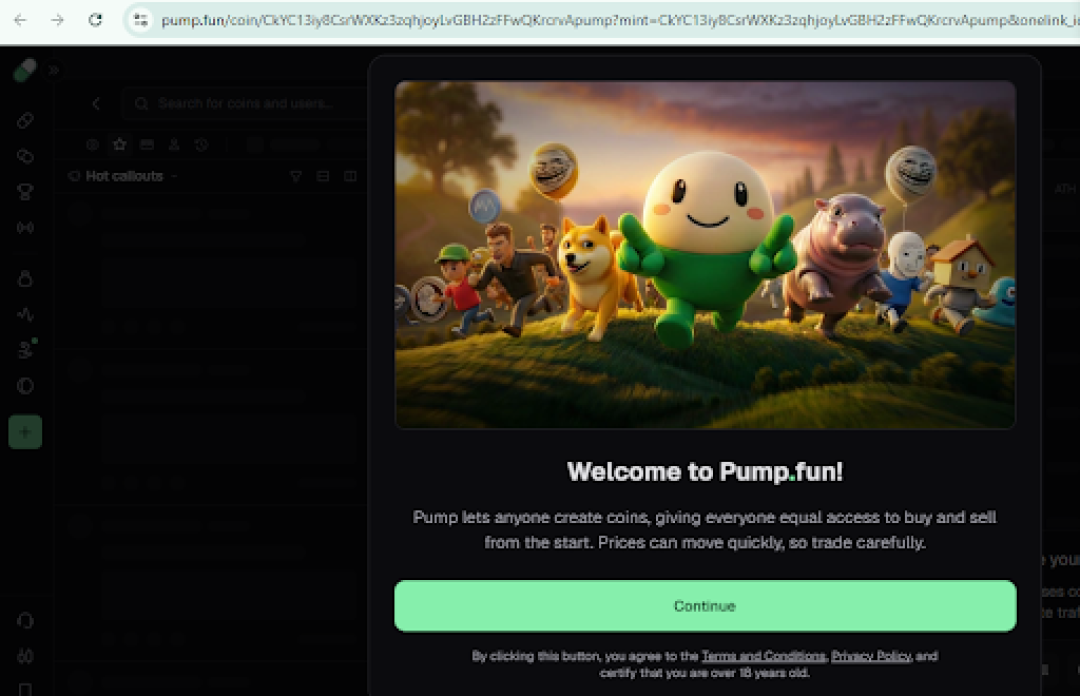1080x696 pixels.
Task: Open the Privacy Policy link
Action: [x=871, y=656]
